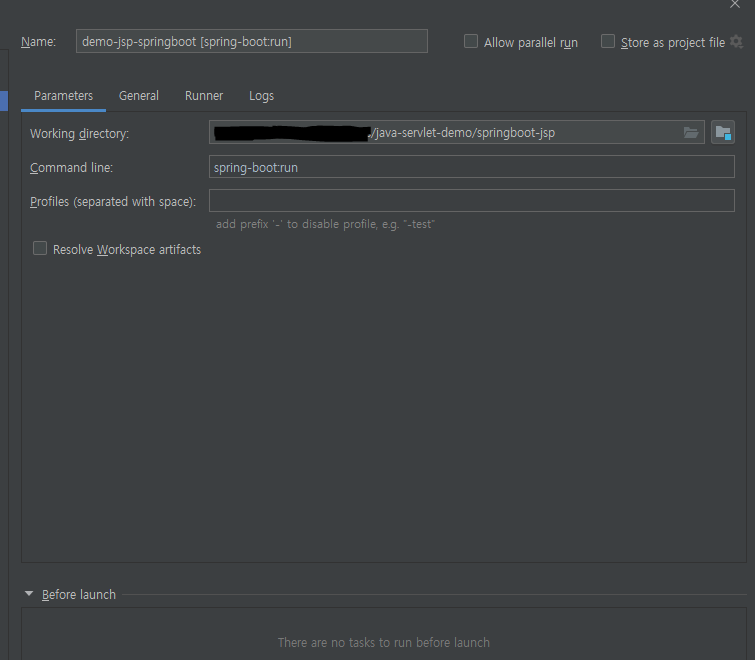Focus the Name input field
Viewport: 755px width, 660px height.
click(252, 41)
